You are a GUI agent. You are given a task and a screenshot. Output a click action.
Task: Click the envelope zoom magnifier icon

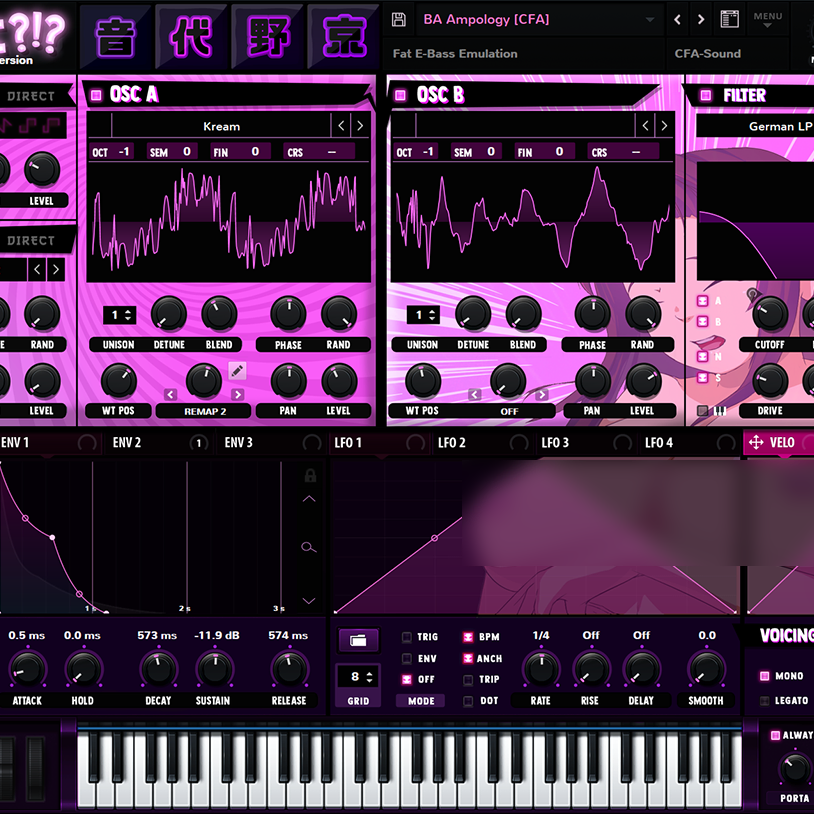[x=309, y=547]
